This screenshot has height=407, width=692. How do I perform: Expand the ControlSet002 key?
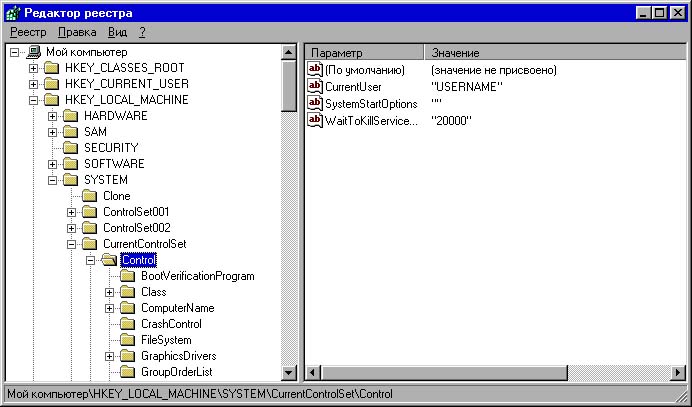(x=71, y=228)
